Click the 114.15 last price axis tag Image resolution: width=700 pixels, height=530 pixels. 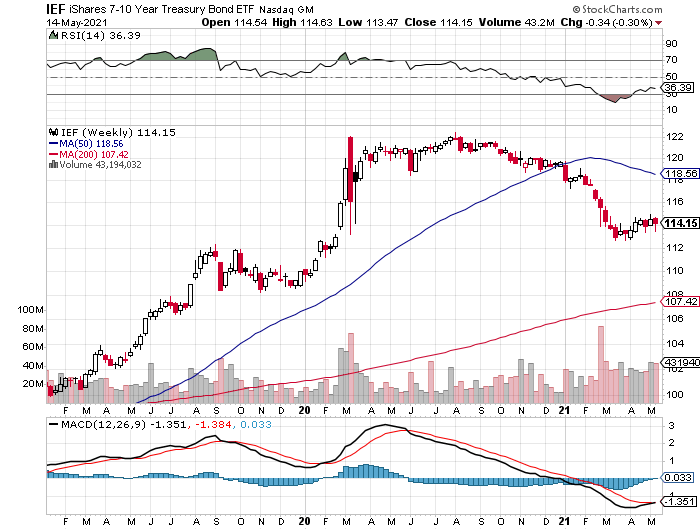[681, 223]
